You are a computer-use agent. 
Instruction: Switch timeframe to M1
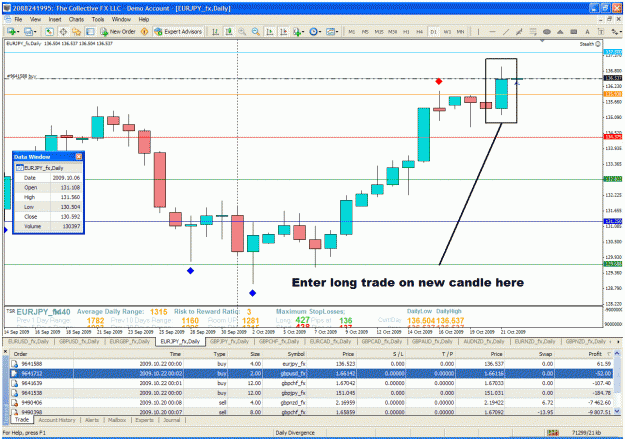352,31
